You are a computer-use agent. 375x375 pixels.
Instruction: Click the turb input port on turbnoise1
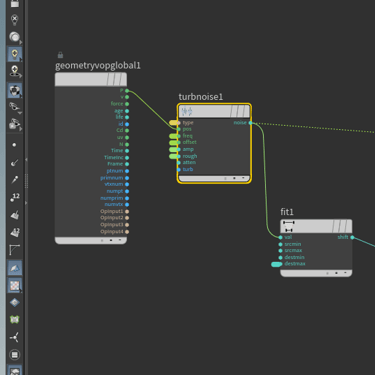point(179,169)
